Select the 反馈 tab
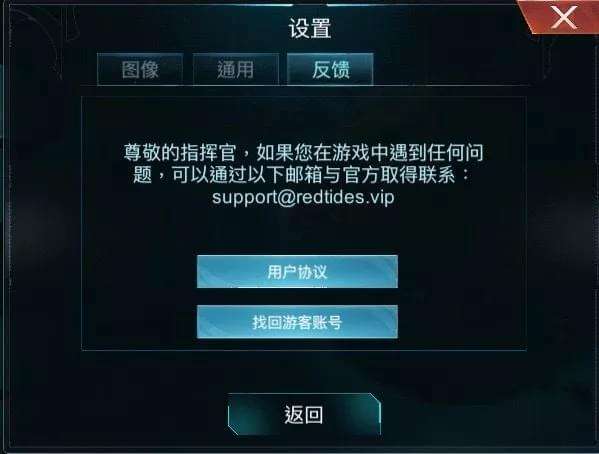Viewport: 599px width, 454px height. click(x=330, y=70)
